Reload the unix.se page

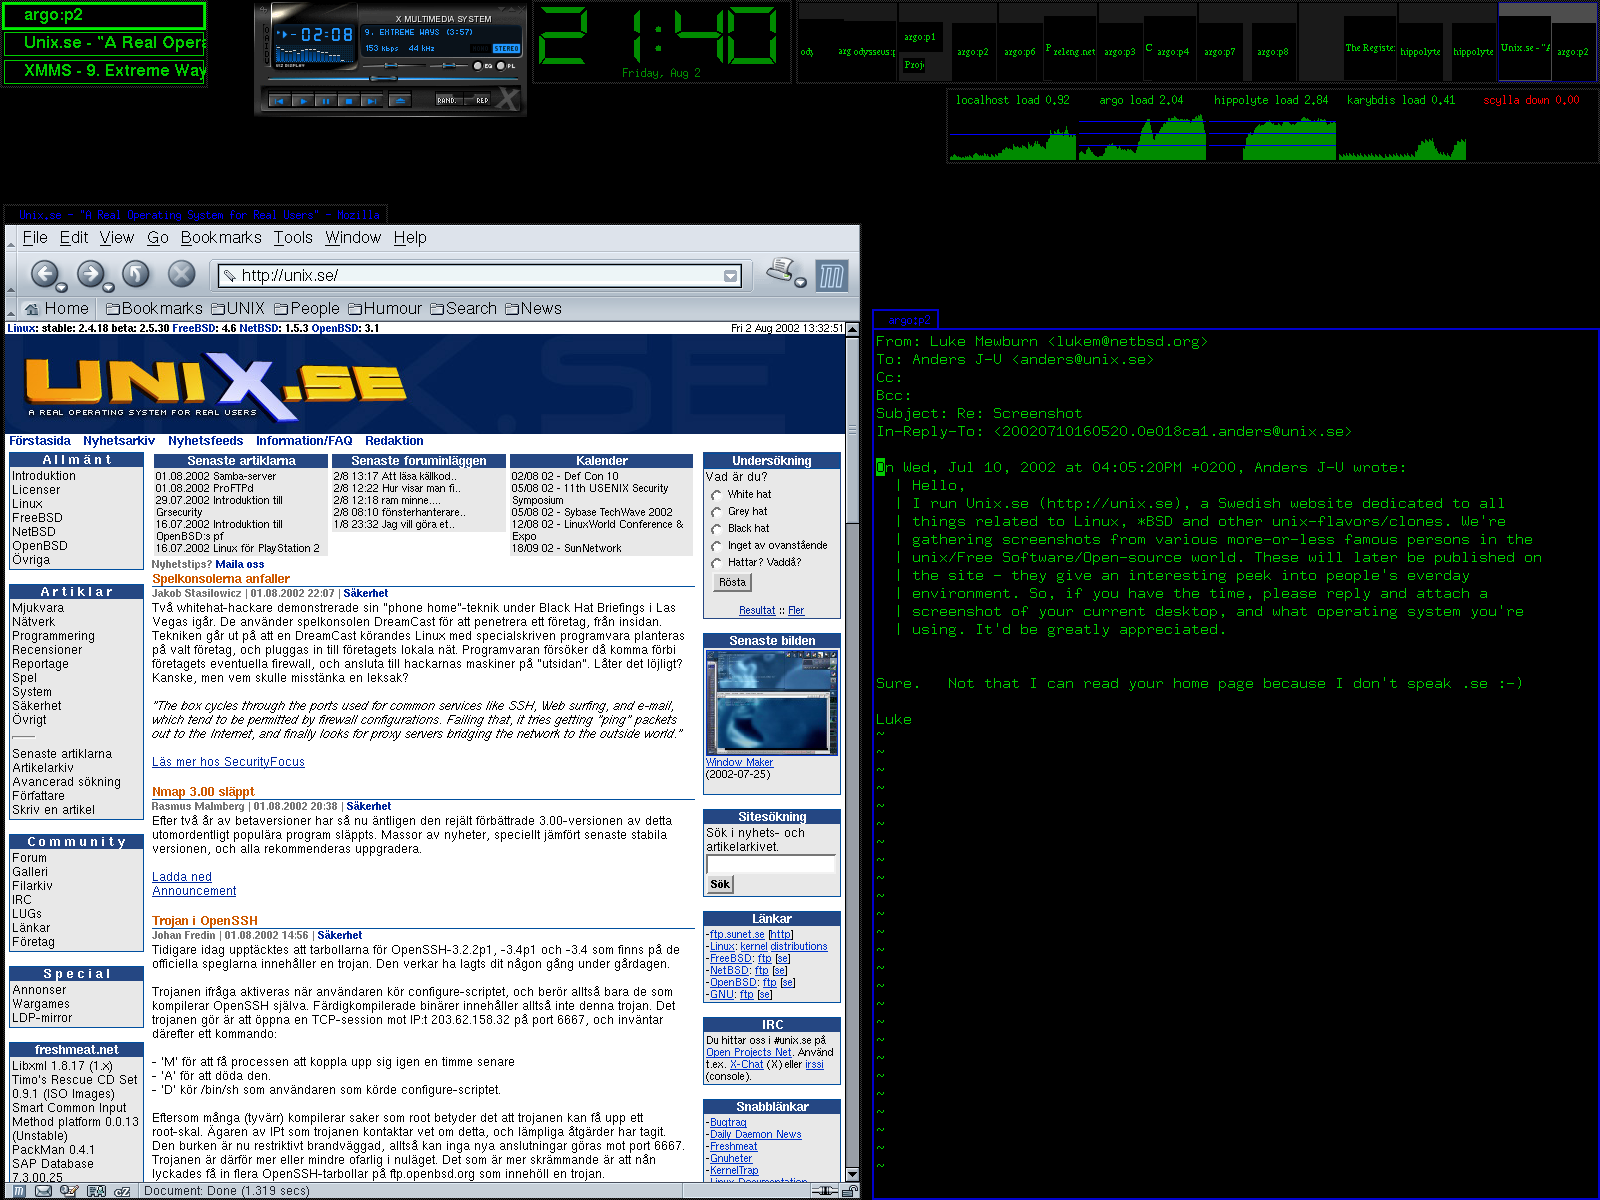[136, 274]
